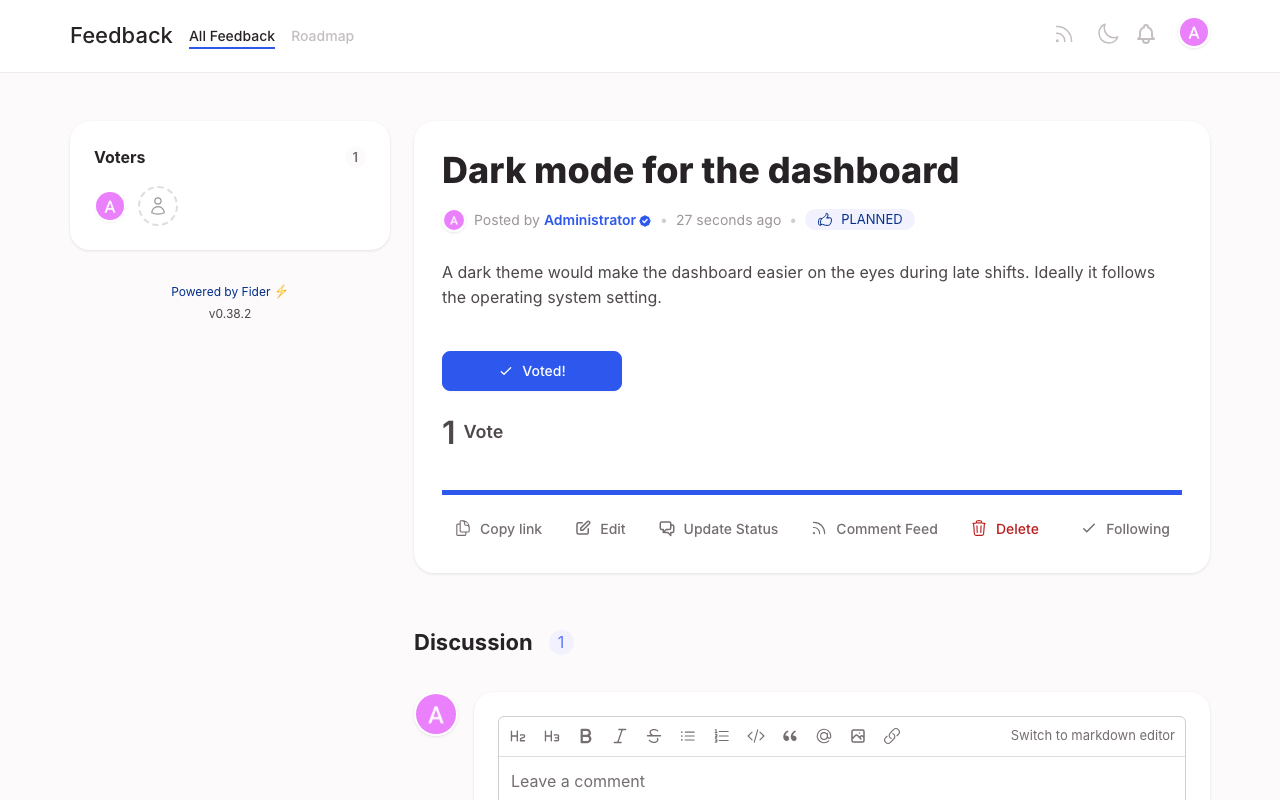Click the Voters count number

point(355,157)
